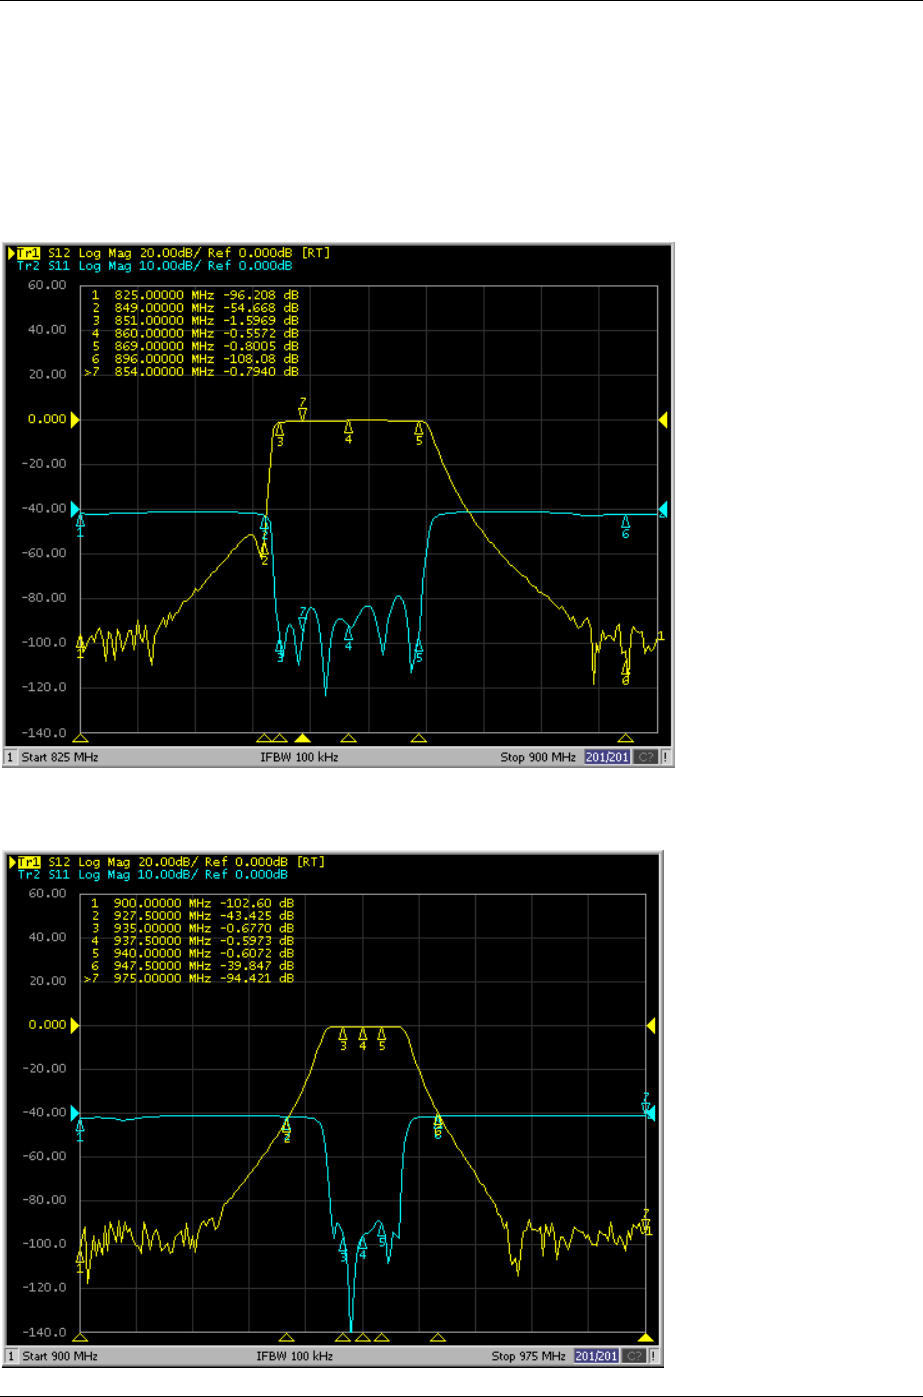Click marker 4 on the yellow passband in the 825–900 MHz chart
923x1397 pixels.
click(x=348, y=432)
